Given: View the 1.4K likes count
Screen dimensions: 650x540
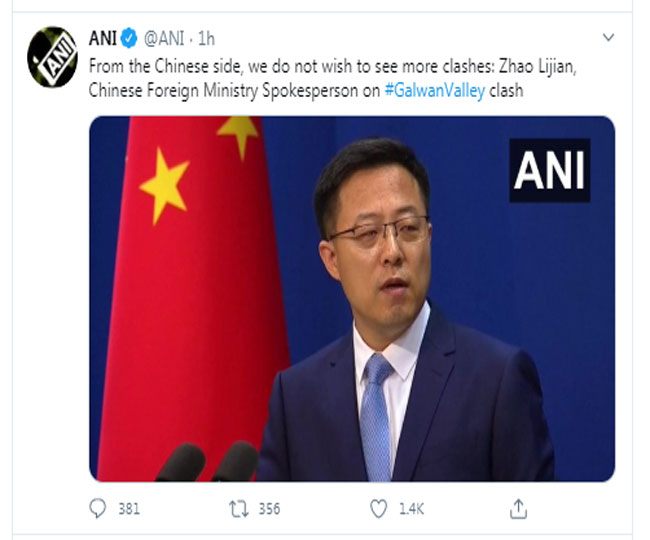Looking at the screenshot, I should click(x=411, y=509).
